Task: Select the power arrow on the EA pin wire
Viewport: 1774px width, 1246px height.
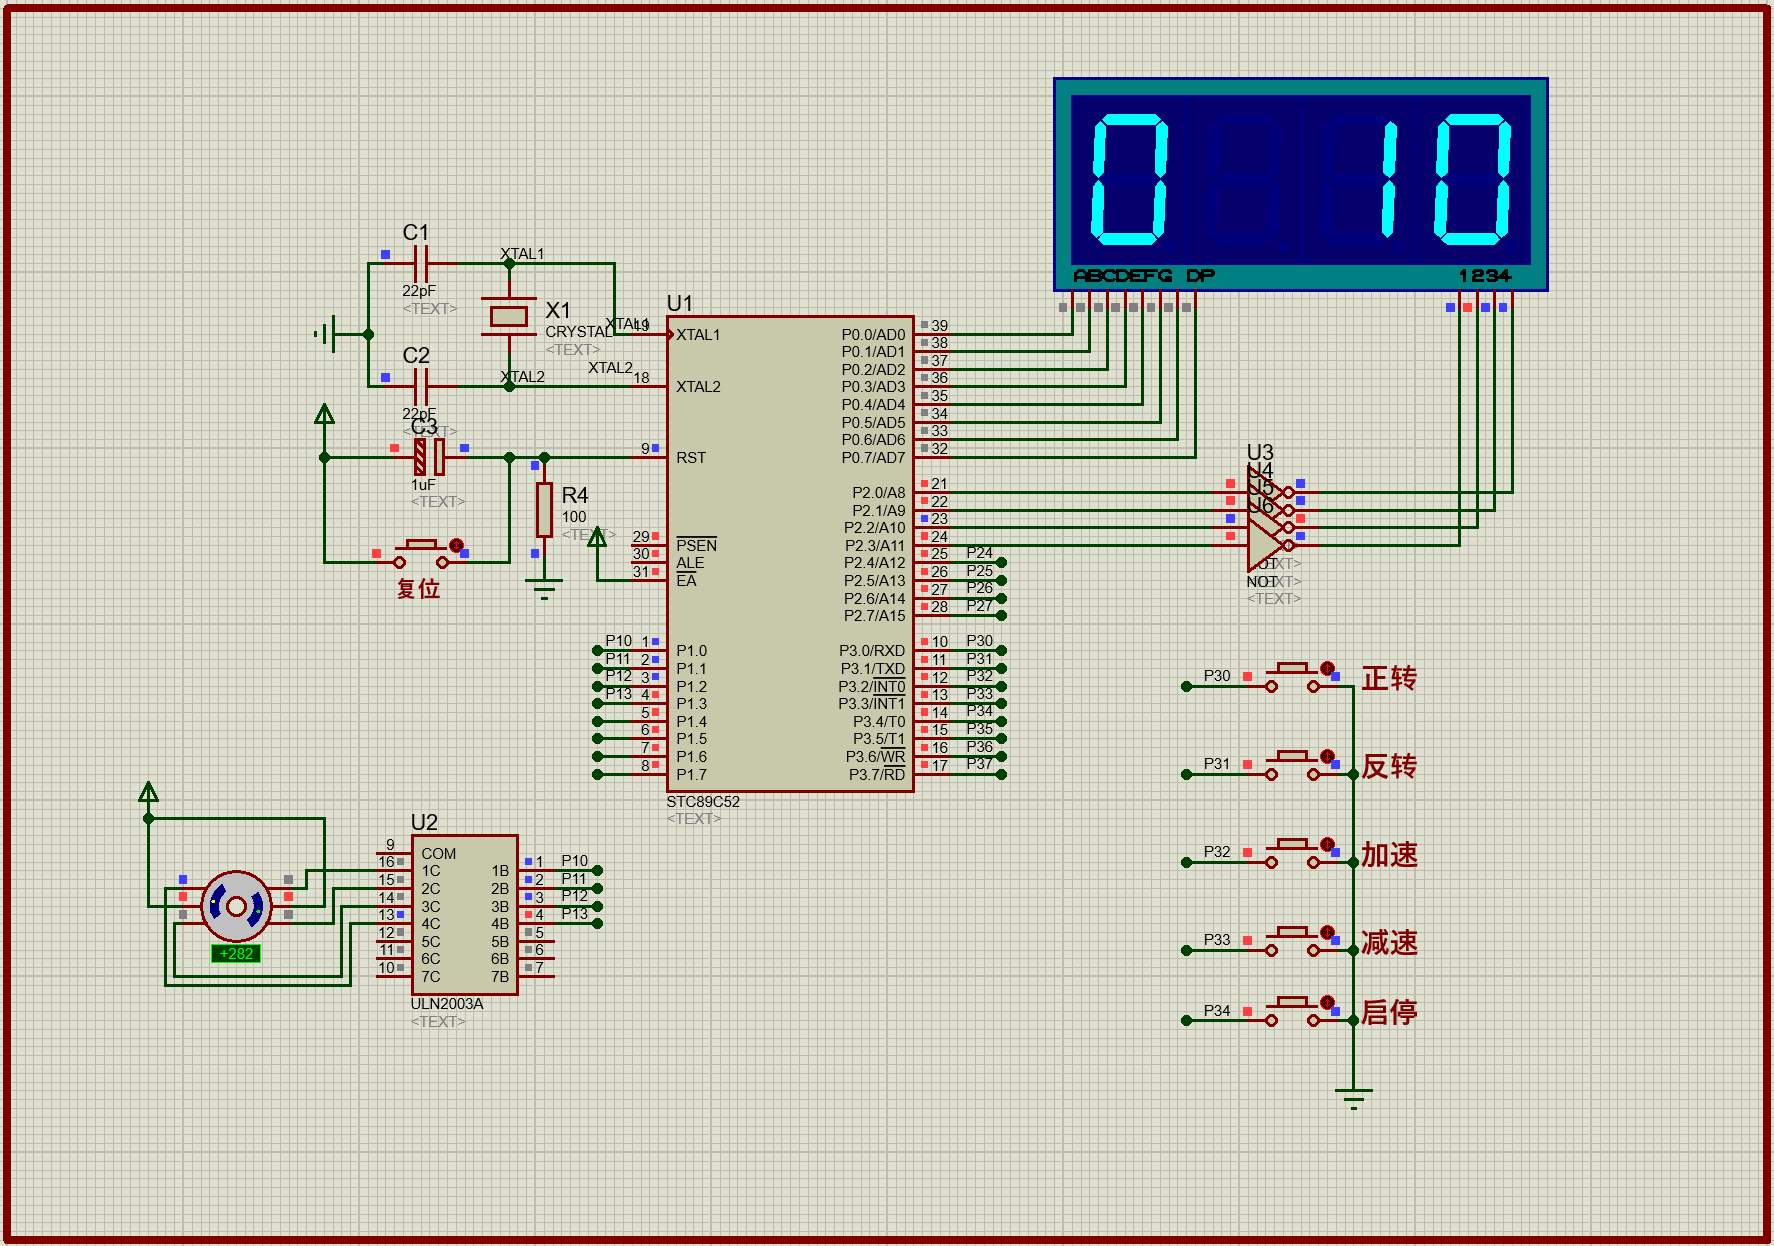Action: point(597,537)
